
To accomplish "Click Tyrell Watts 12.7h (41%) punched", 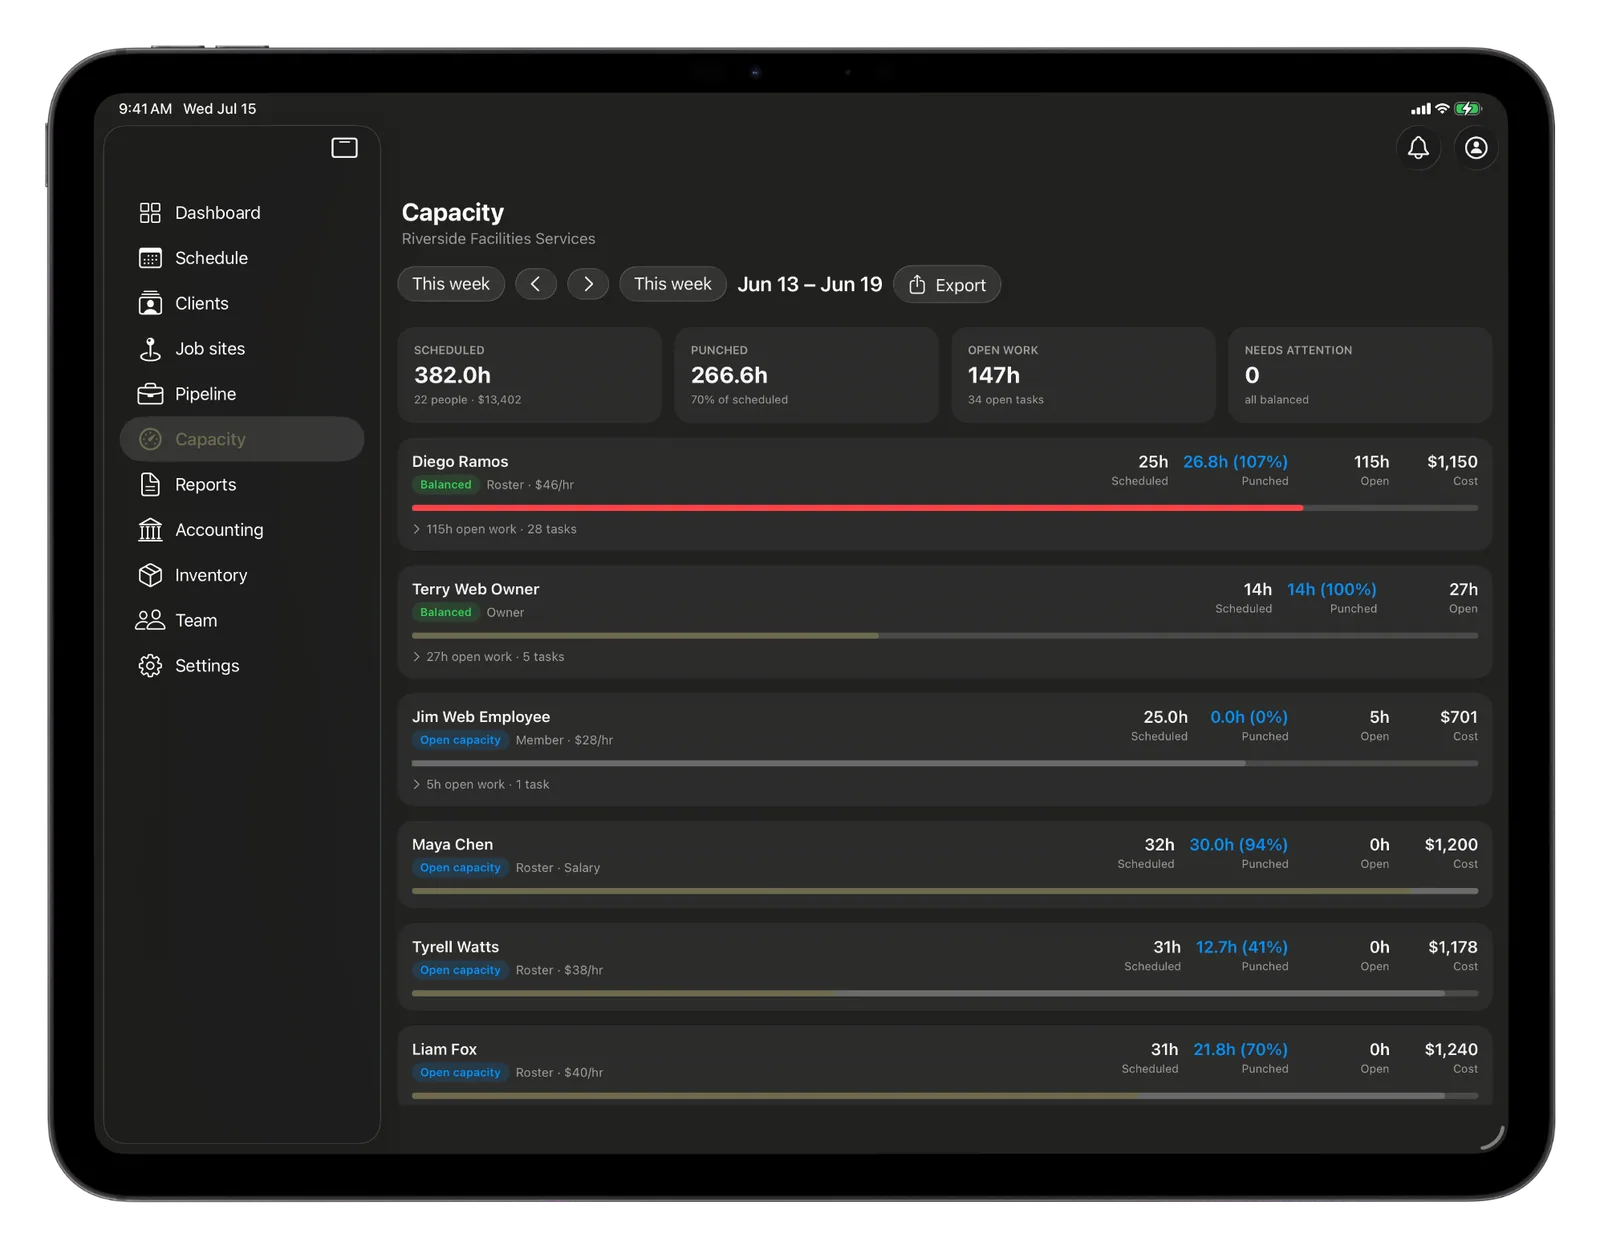I will pos(1242,947).
